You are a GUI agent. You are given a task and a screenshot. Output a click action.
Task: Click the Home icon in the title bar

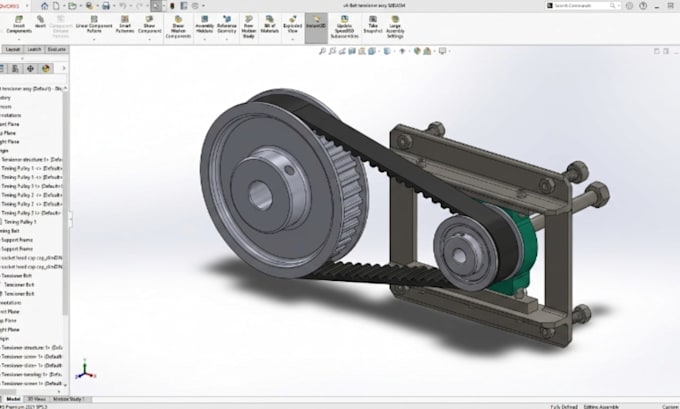click(x=45, y=6)
